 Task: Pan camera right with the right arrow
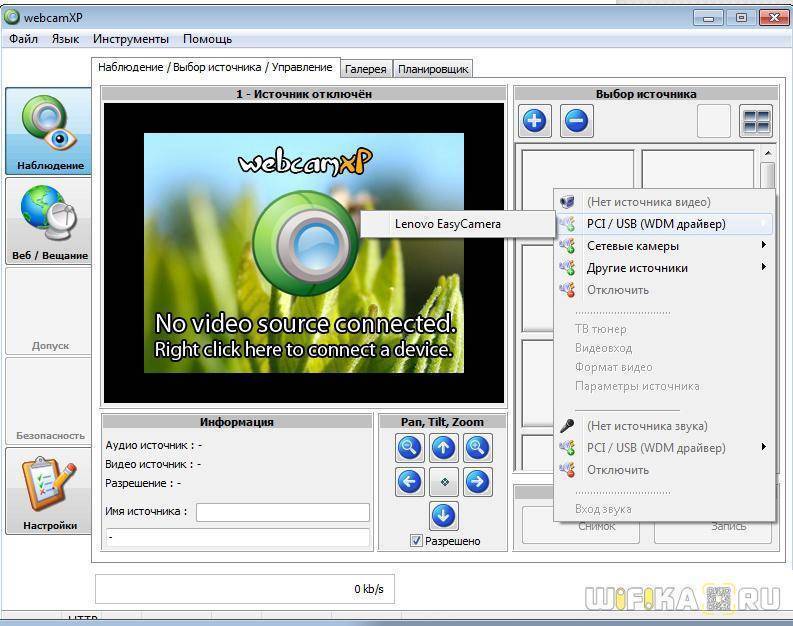tap(477, 481)
